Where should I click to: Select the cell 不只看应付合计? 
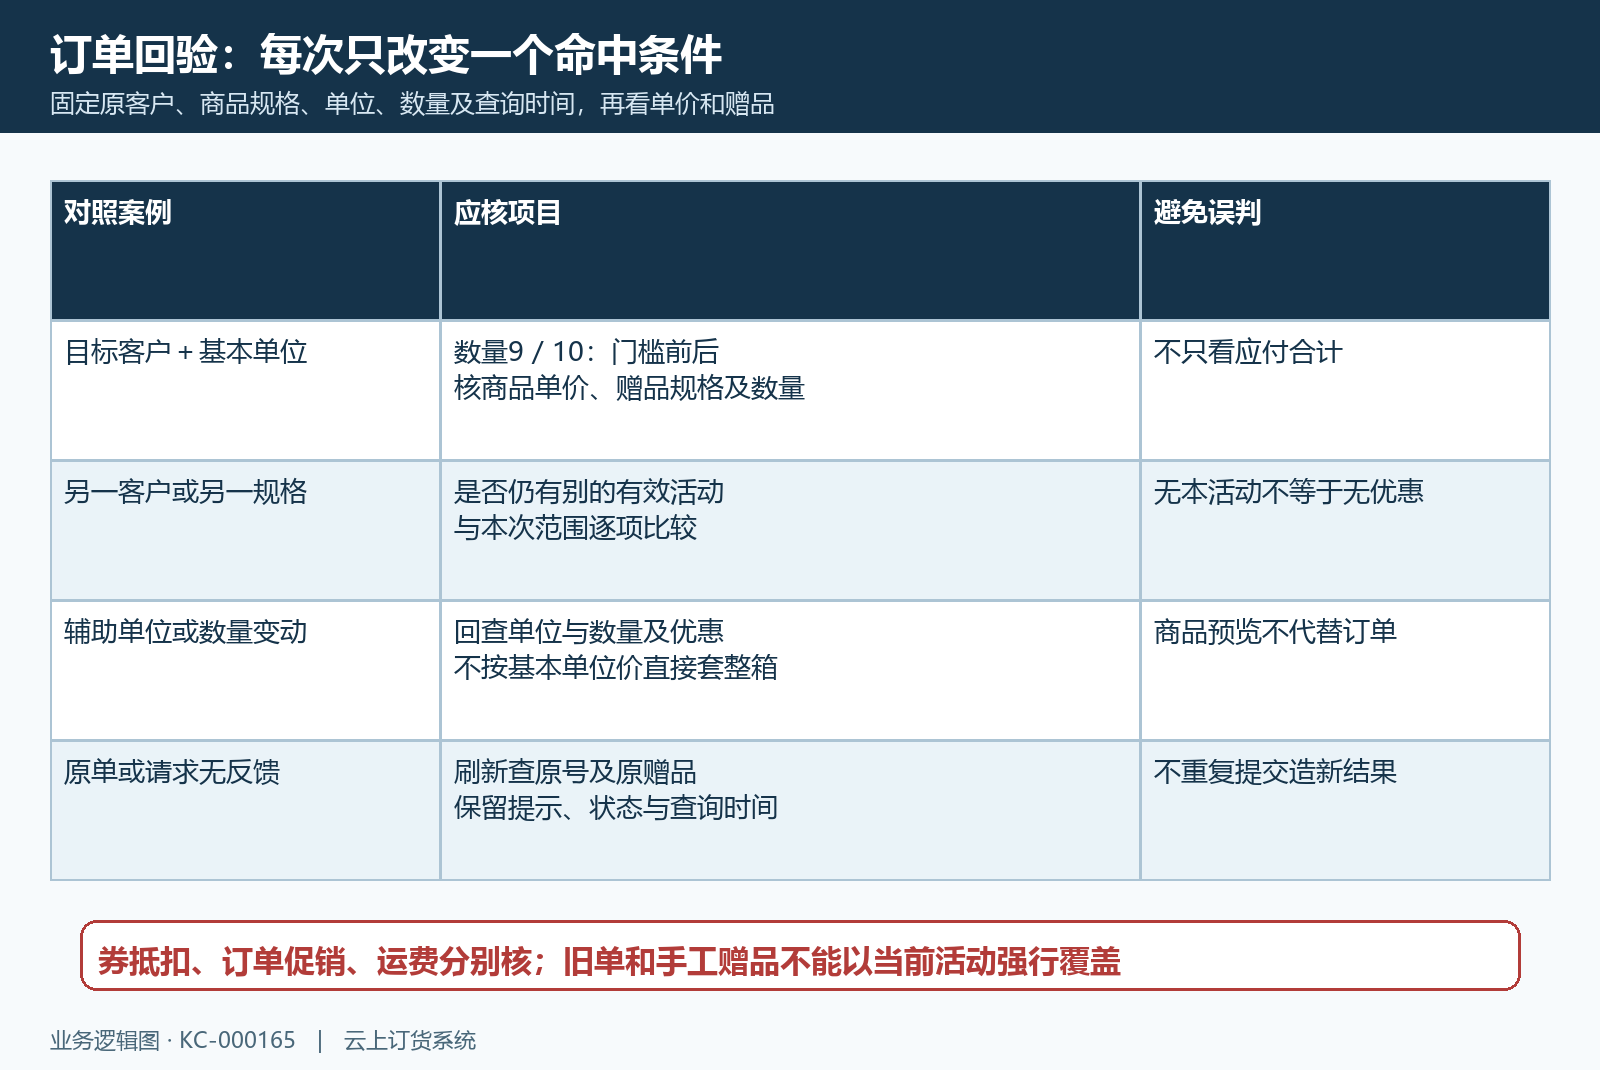pos(1345,391)
